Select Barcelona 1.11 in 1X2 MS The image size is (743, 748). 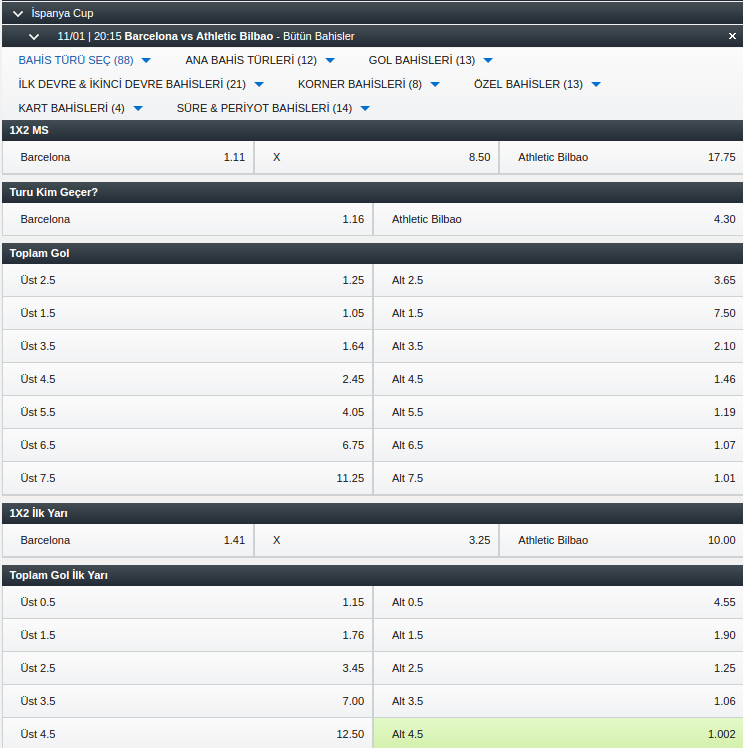128,157
